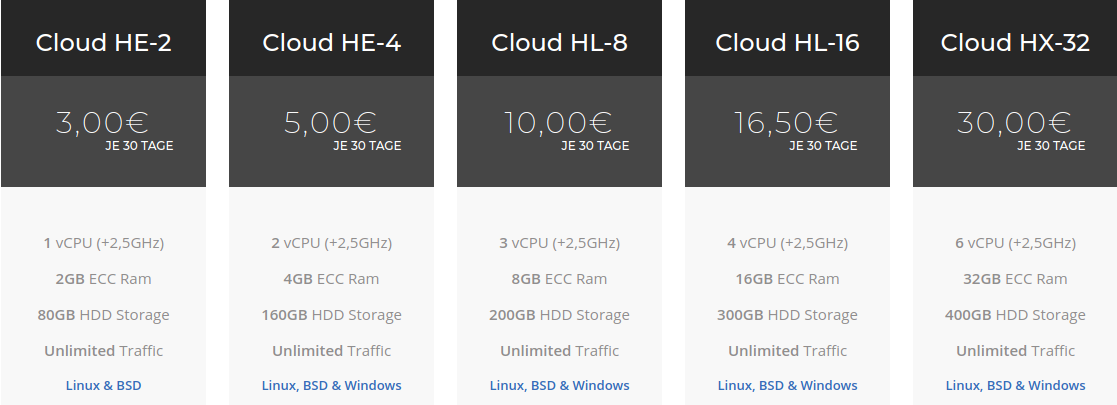
Task: Click Linux, BSD & Windows under HX-32
Action: coord(1015,386)
